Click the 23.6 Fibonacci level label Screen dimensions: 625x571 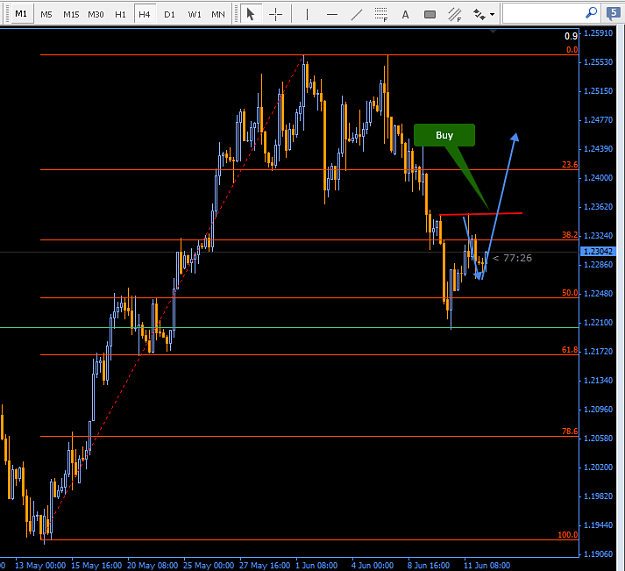tap(570, 165)
